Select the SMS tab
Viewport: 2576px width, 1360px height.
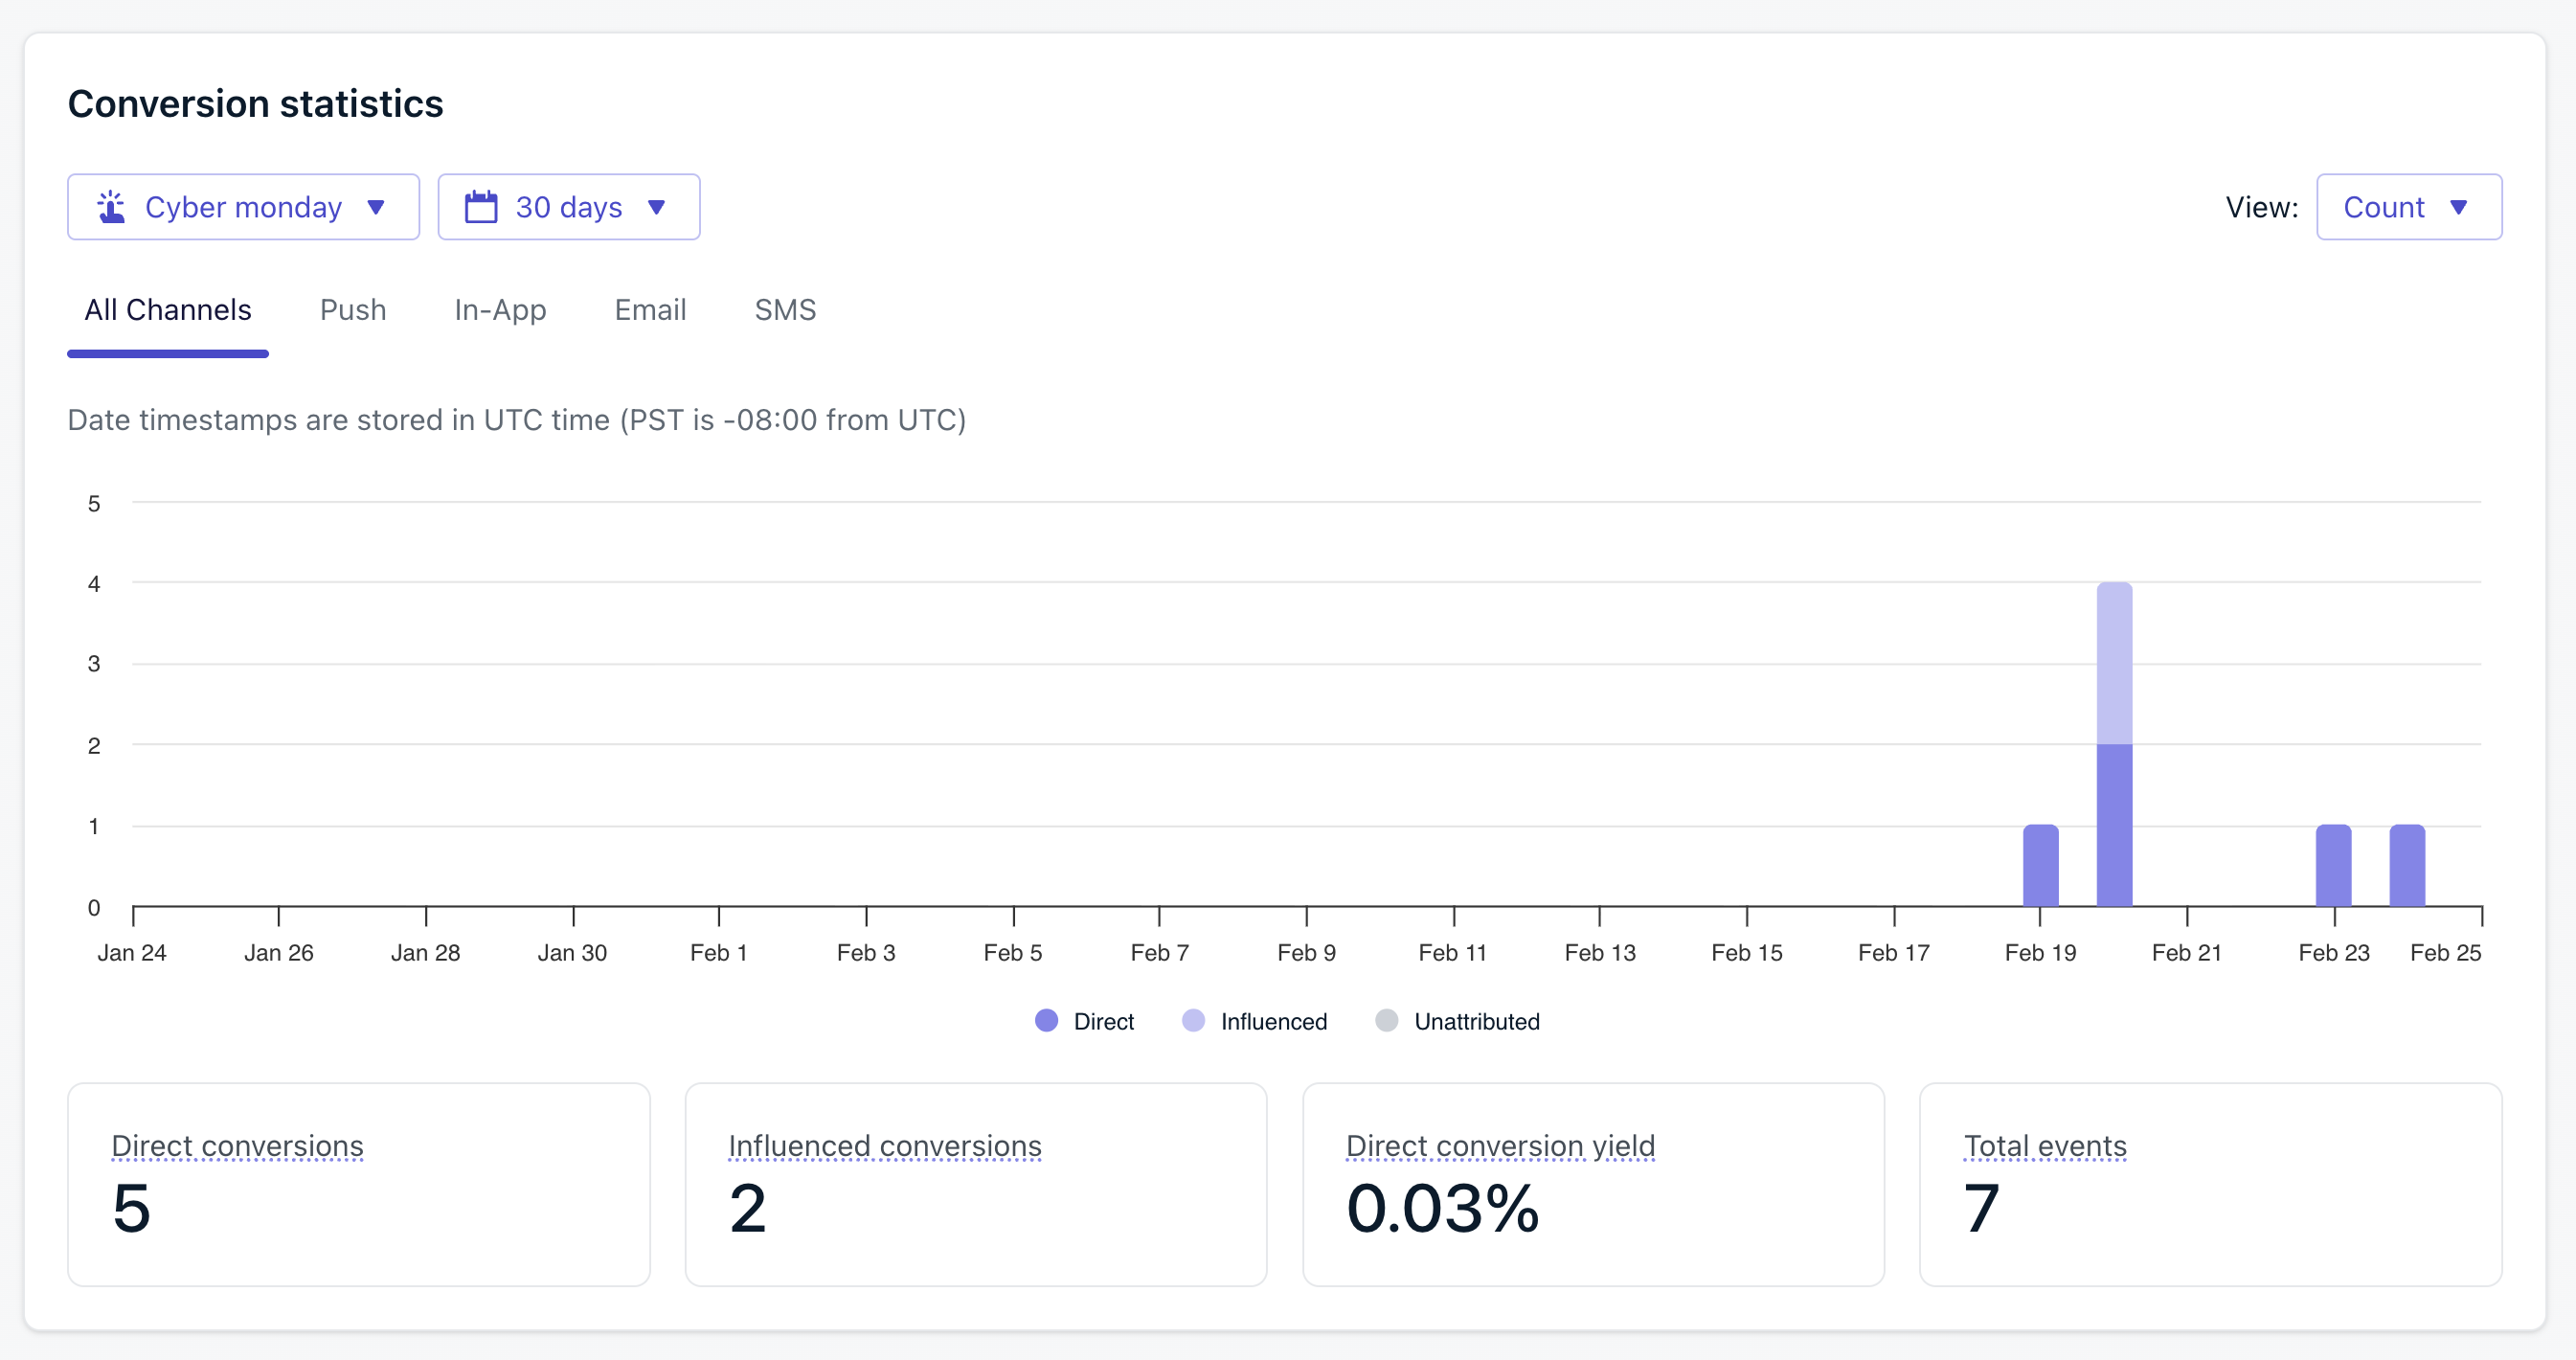(x=785, y=310)
